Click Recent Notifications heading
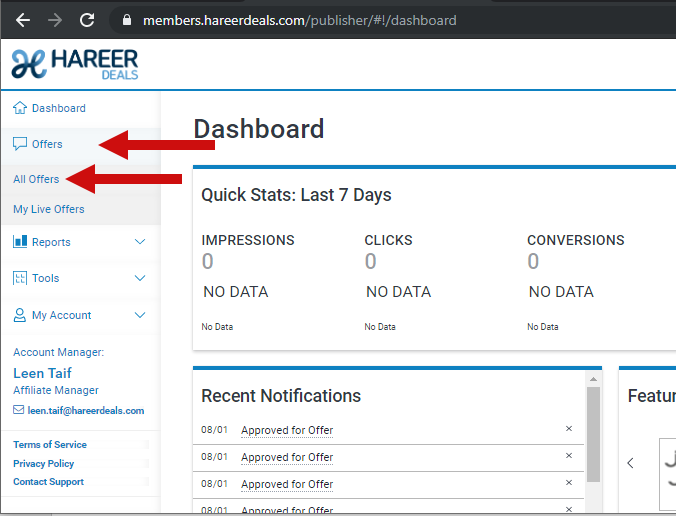676x516 pixels. (x=281, y=396)
